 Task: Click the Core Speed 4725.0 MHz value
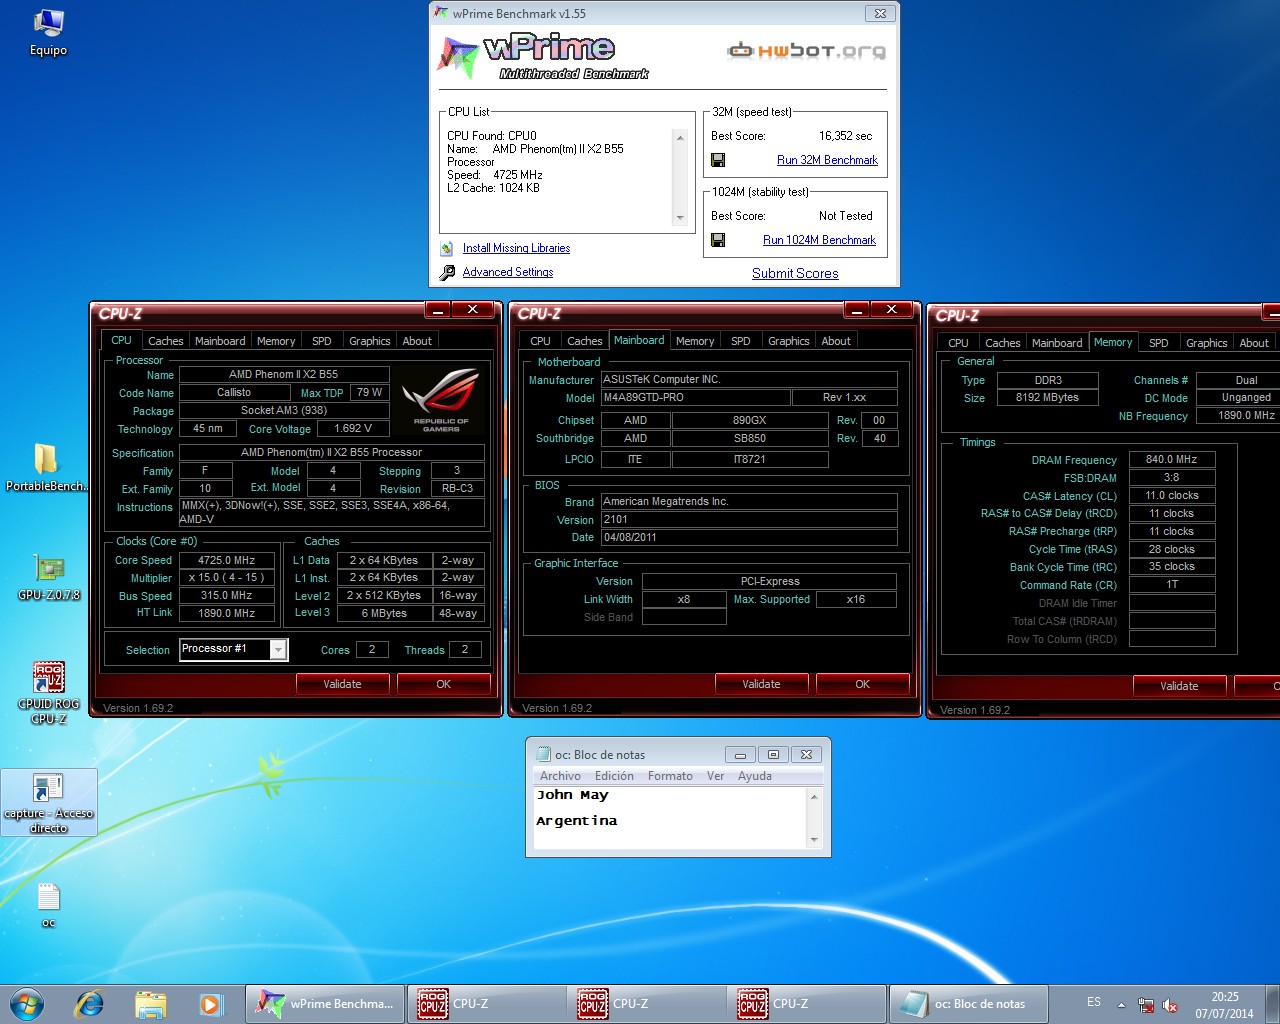(x=226, y=560)
